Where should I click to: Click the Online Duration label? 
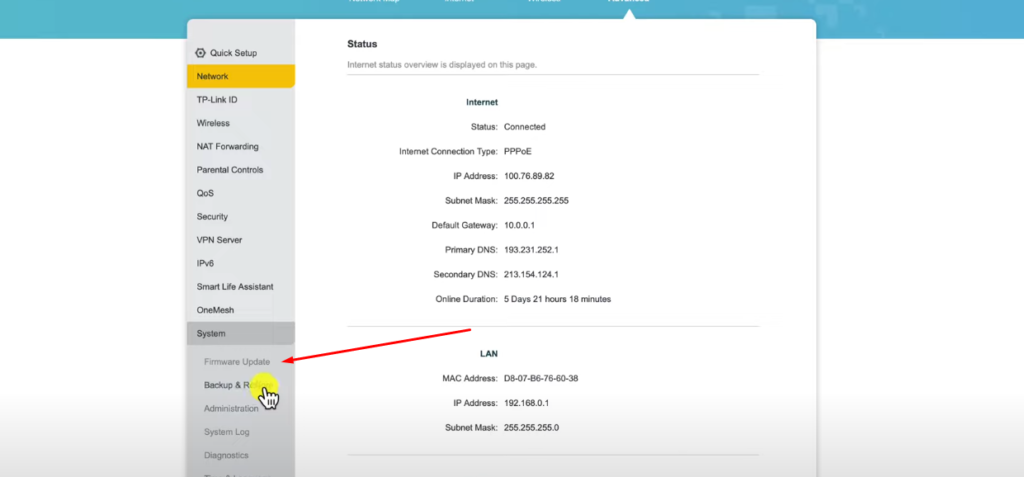pos(467,299)
